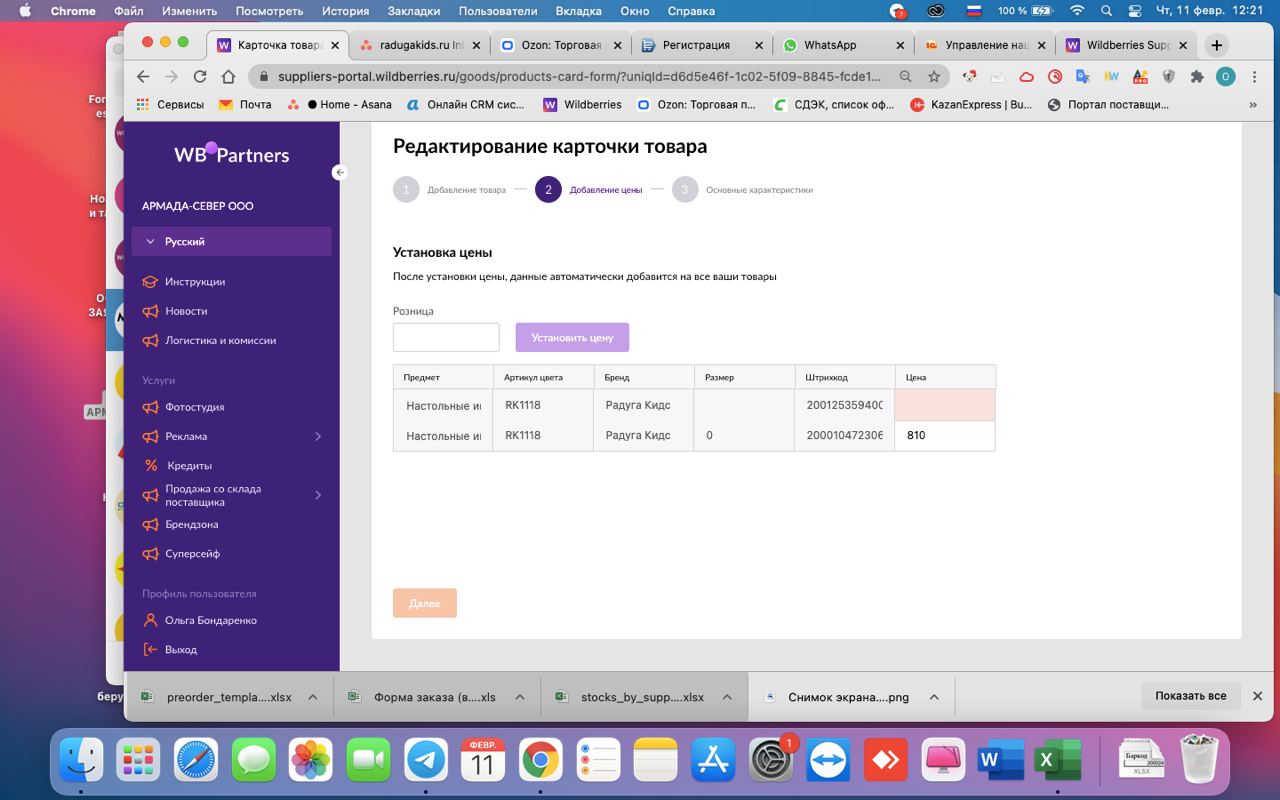Click the empty pink Цена cell
1280x800 pixels.
pos(945,405)
